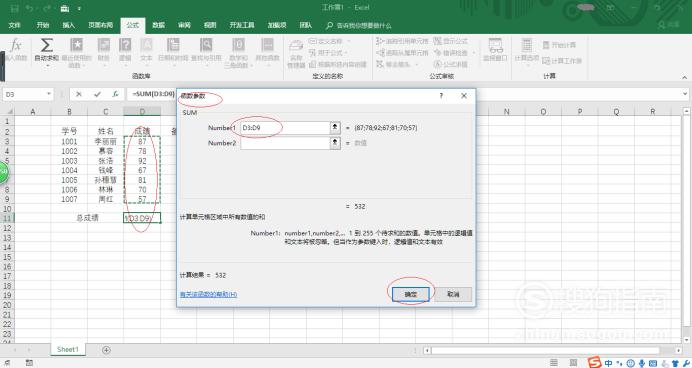Open Recently Used functions star icon
The width and height of the screenshot is (692, 368).
point(76,45)
